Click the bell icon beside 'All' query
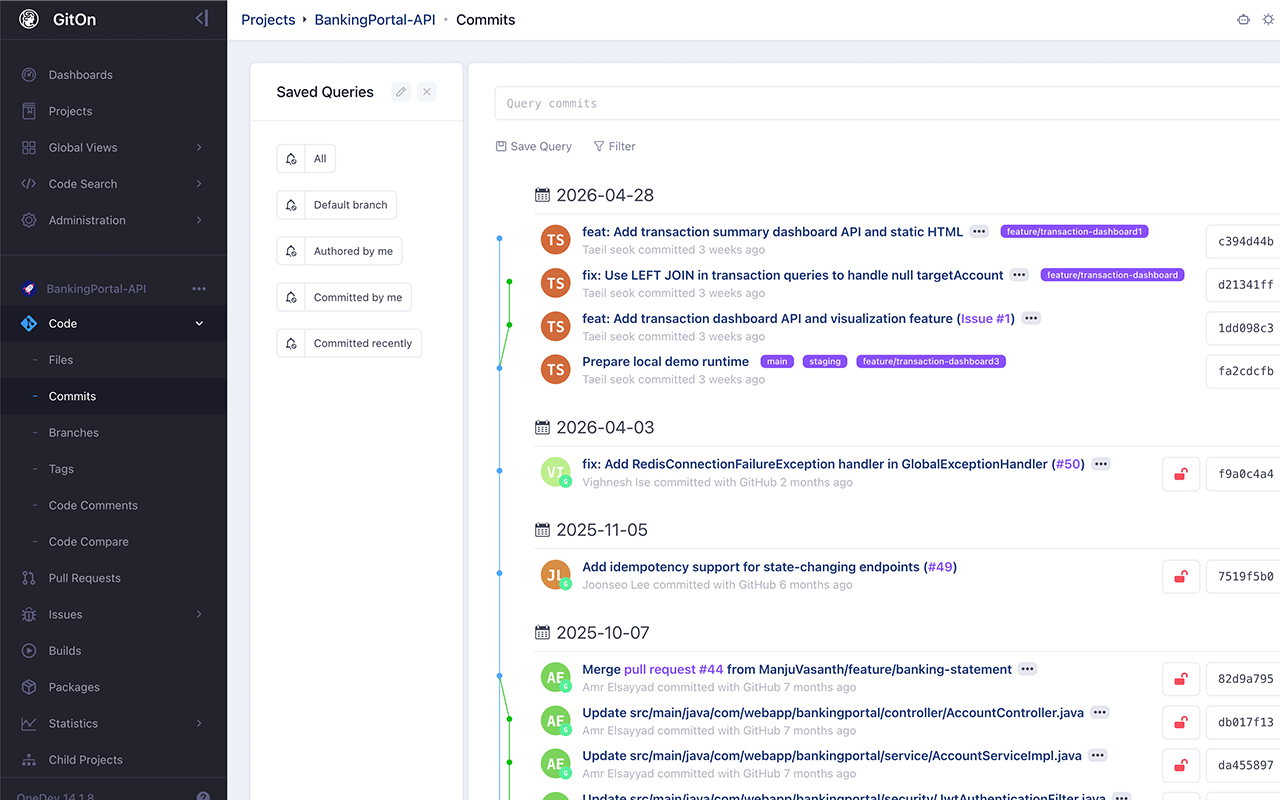1280x800 pixels. [x=291, y=159]
